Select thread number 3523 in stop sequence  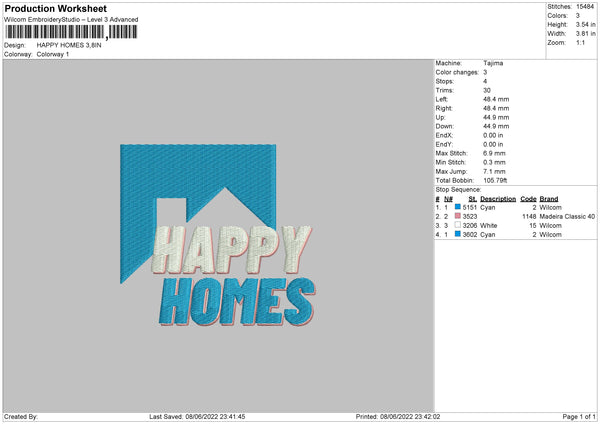click(470, 217)
